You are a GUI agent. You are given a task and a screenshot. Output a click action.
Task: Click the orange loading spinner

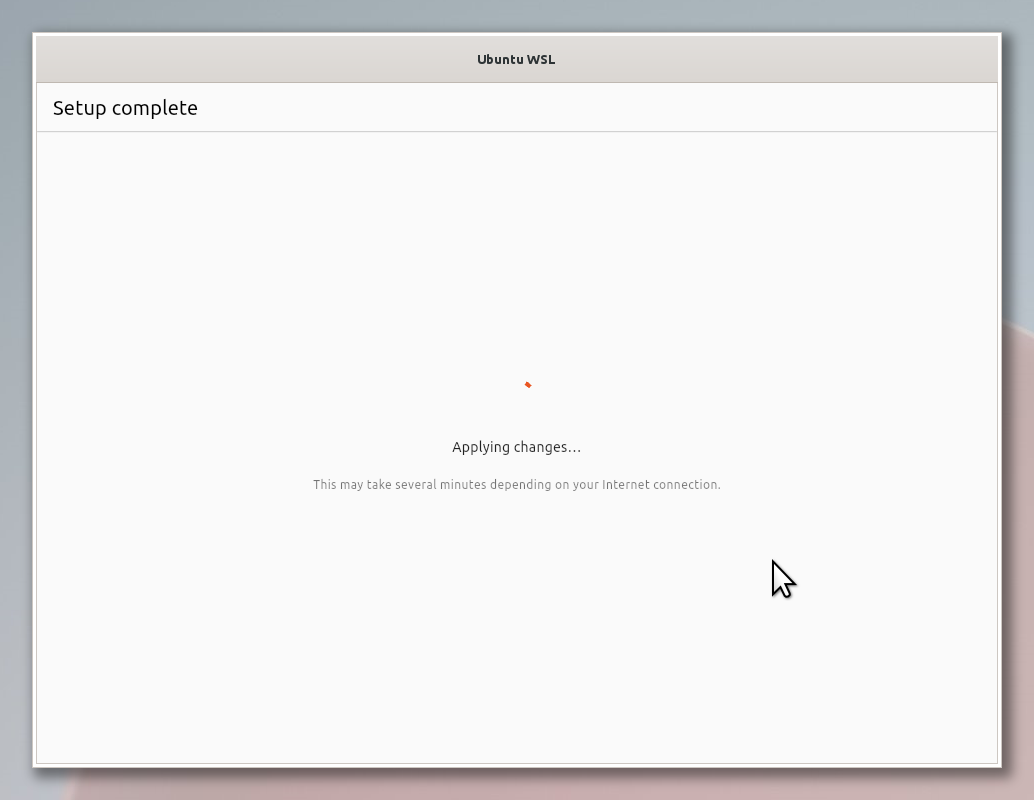point(528,385)
